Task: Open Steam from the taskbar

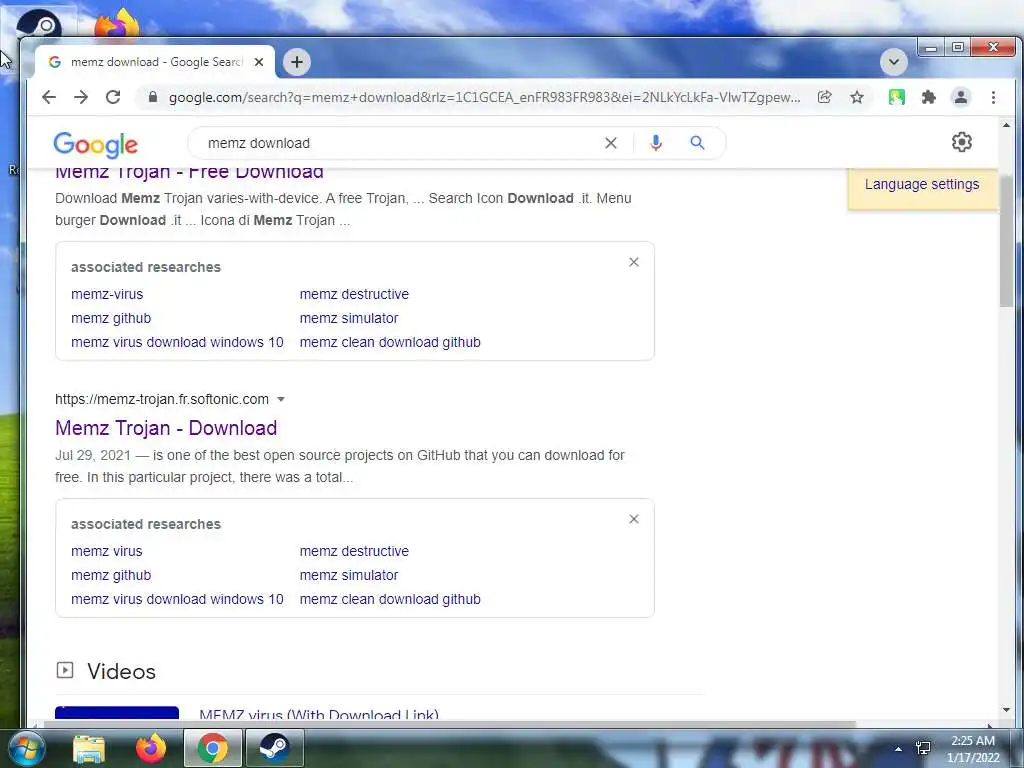Action: [274, 748]
